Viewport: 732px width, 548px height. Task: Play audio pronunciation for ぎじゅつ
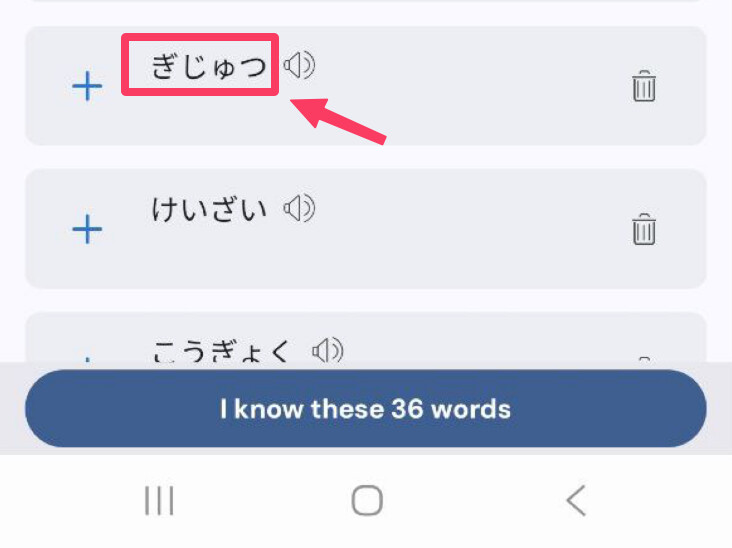click(299, 66)
